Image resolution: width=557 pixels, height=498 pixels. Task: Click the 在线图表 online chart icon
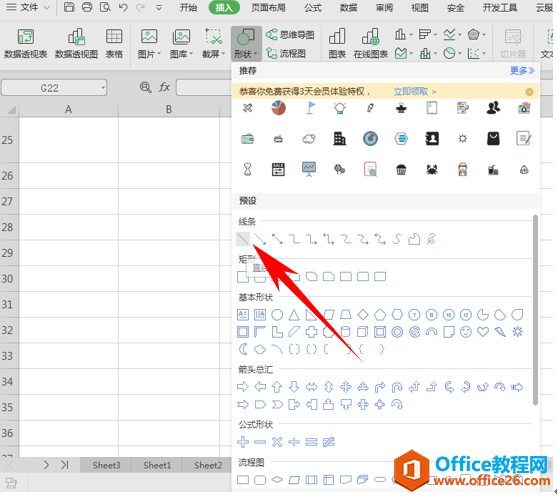[371, 44]
